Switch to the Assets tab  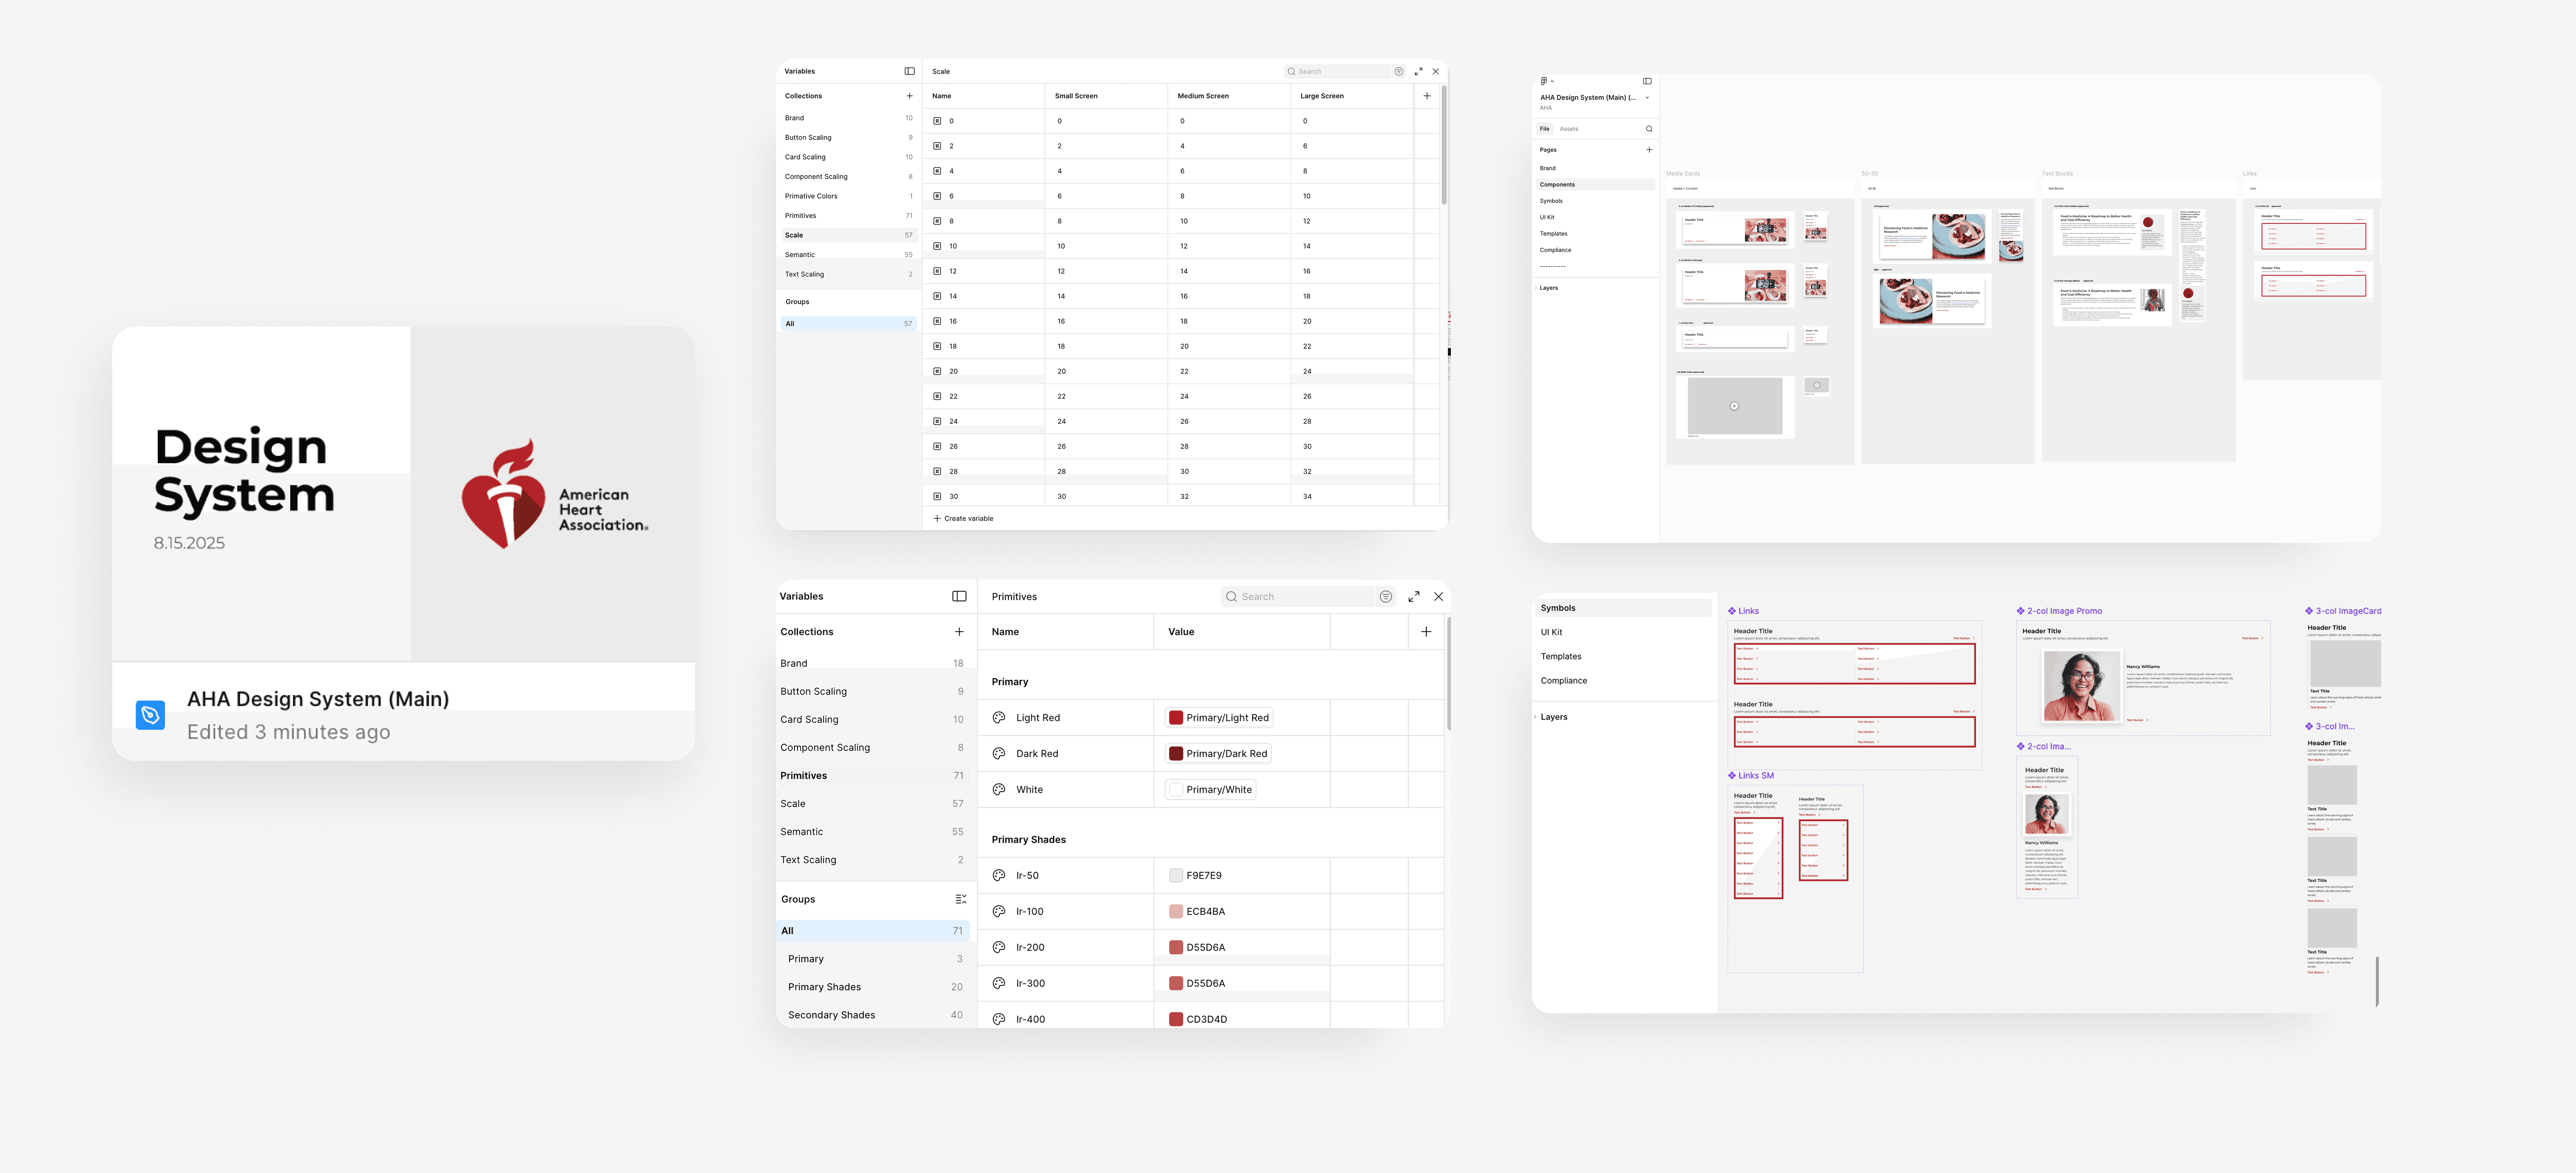tap(1568, 129)
